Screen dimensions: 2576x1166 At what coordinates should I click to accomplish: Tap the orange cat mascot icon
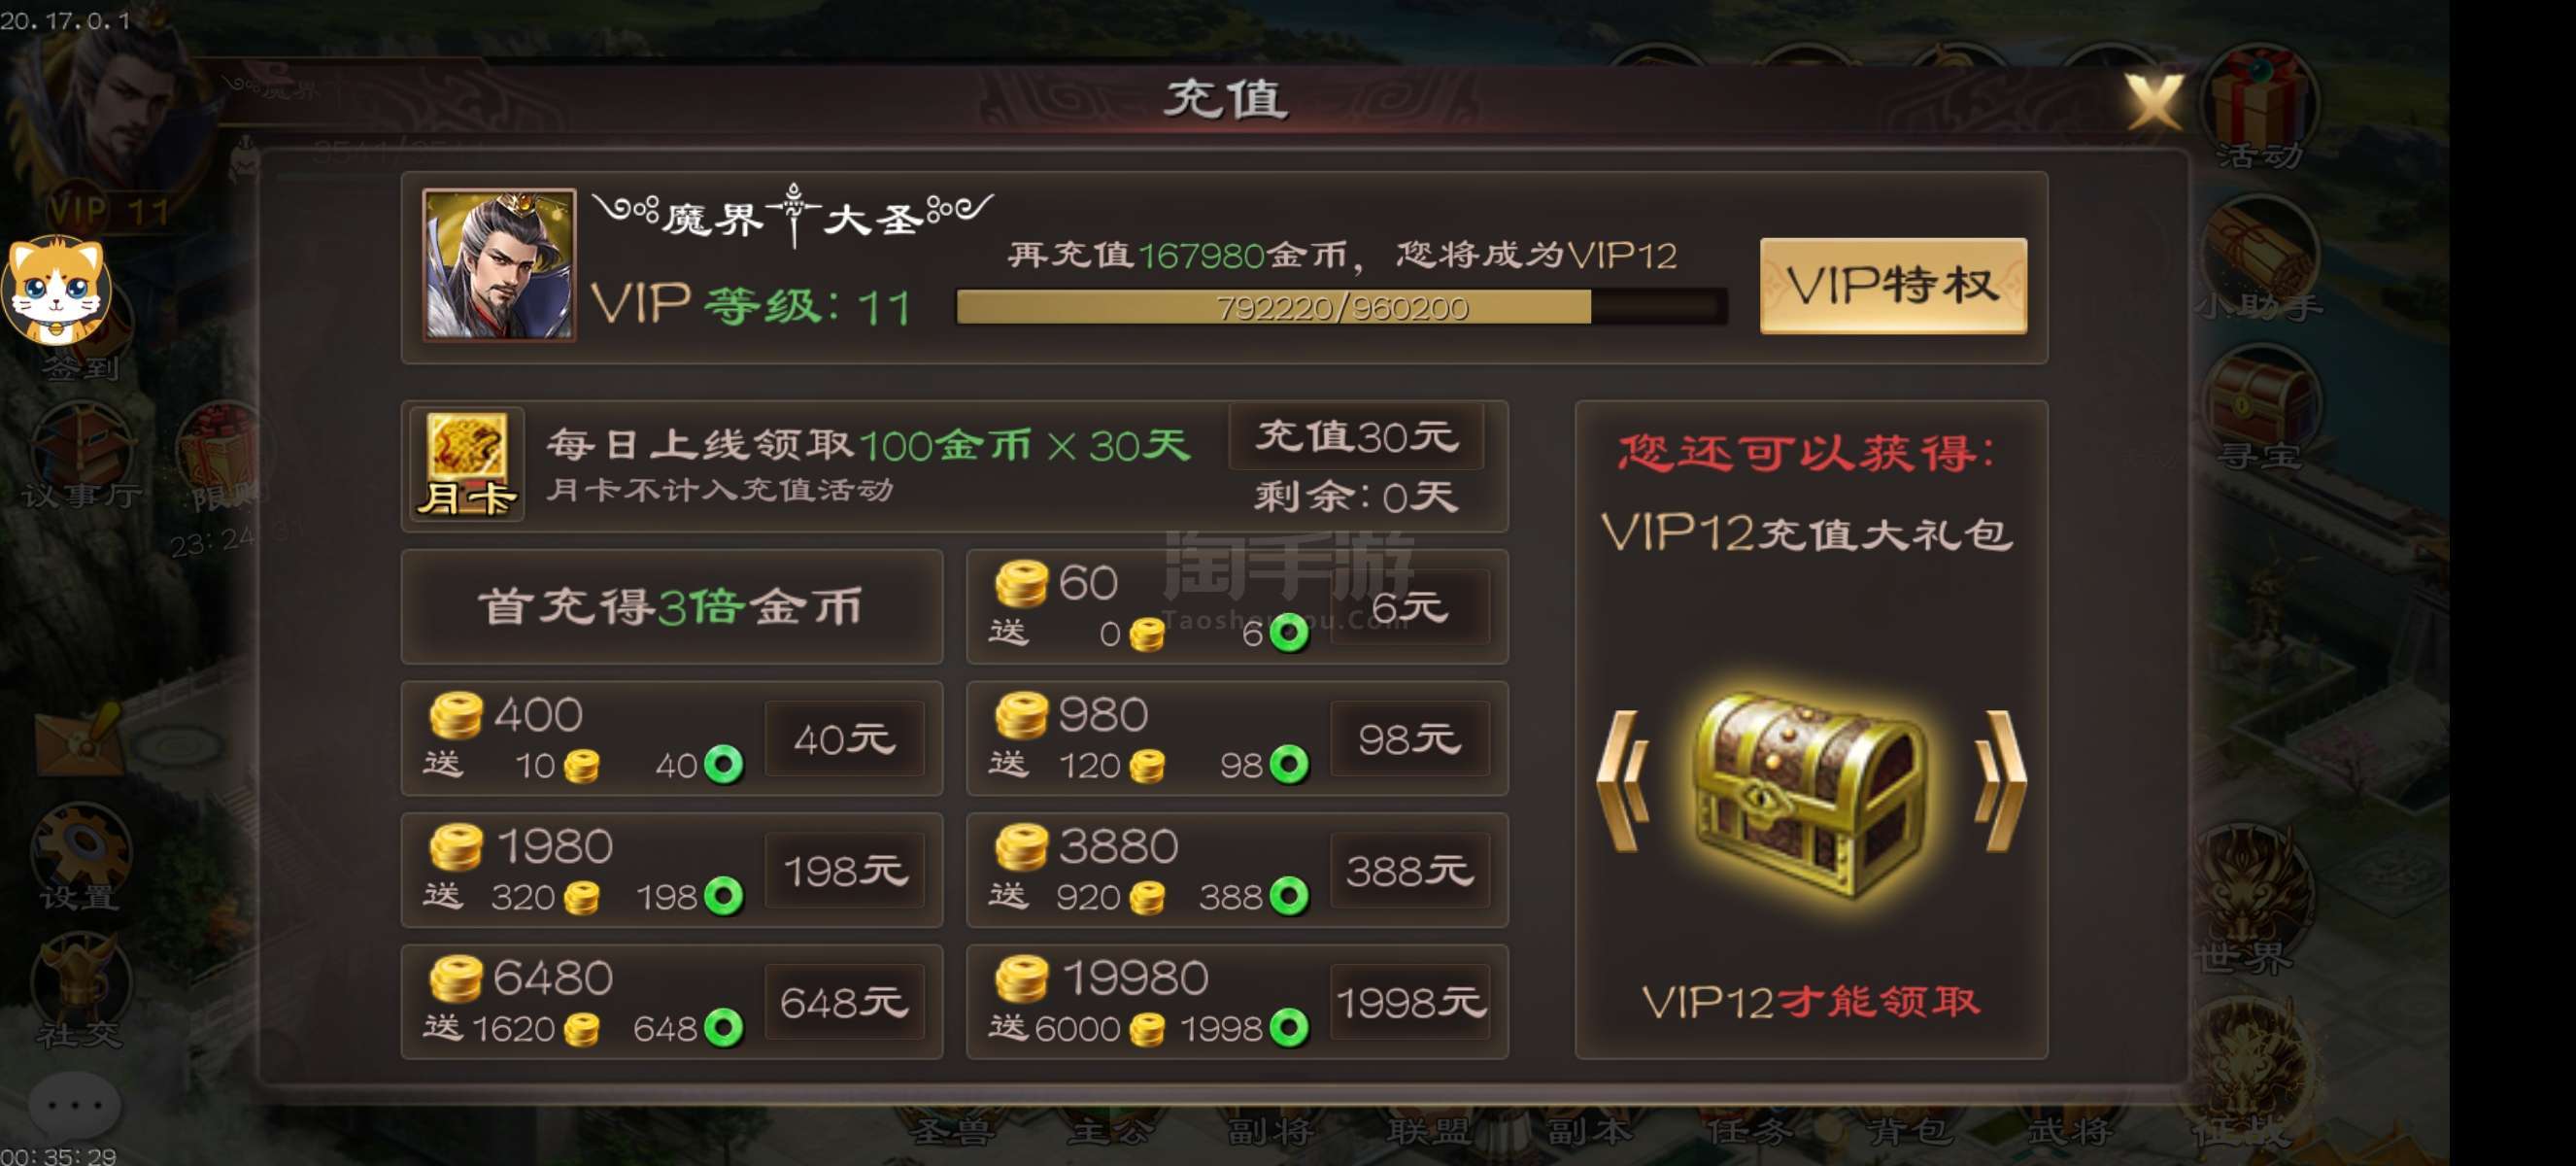click(58, 290)
